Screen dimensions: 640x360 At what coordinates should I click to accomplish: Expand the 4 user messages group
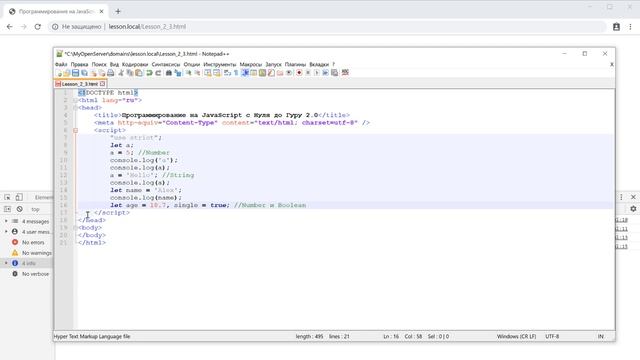coord(6,231)
